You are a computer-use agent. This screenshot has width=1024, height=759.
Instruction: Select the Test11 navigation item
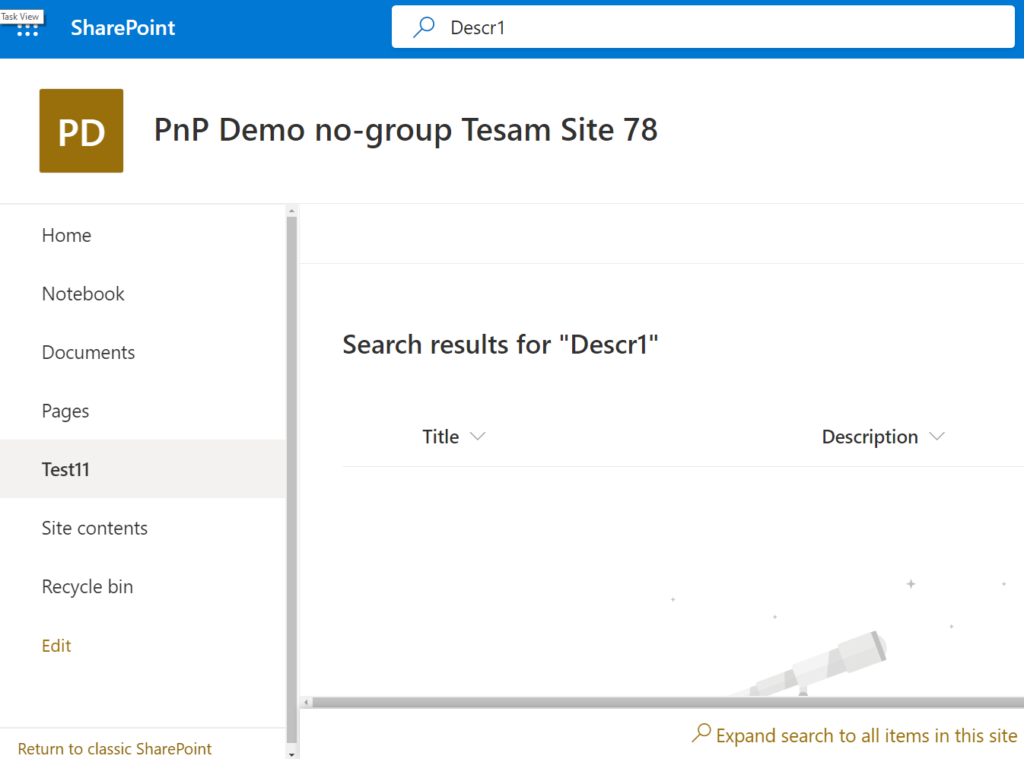[x=143, y=469]
